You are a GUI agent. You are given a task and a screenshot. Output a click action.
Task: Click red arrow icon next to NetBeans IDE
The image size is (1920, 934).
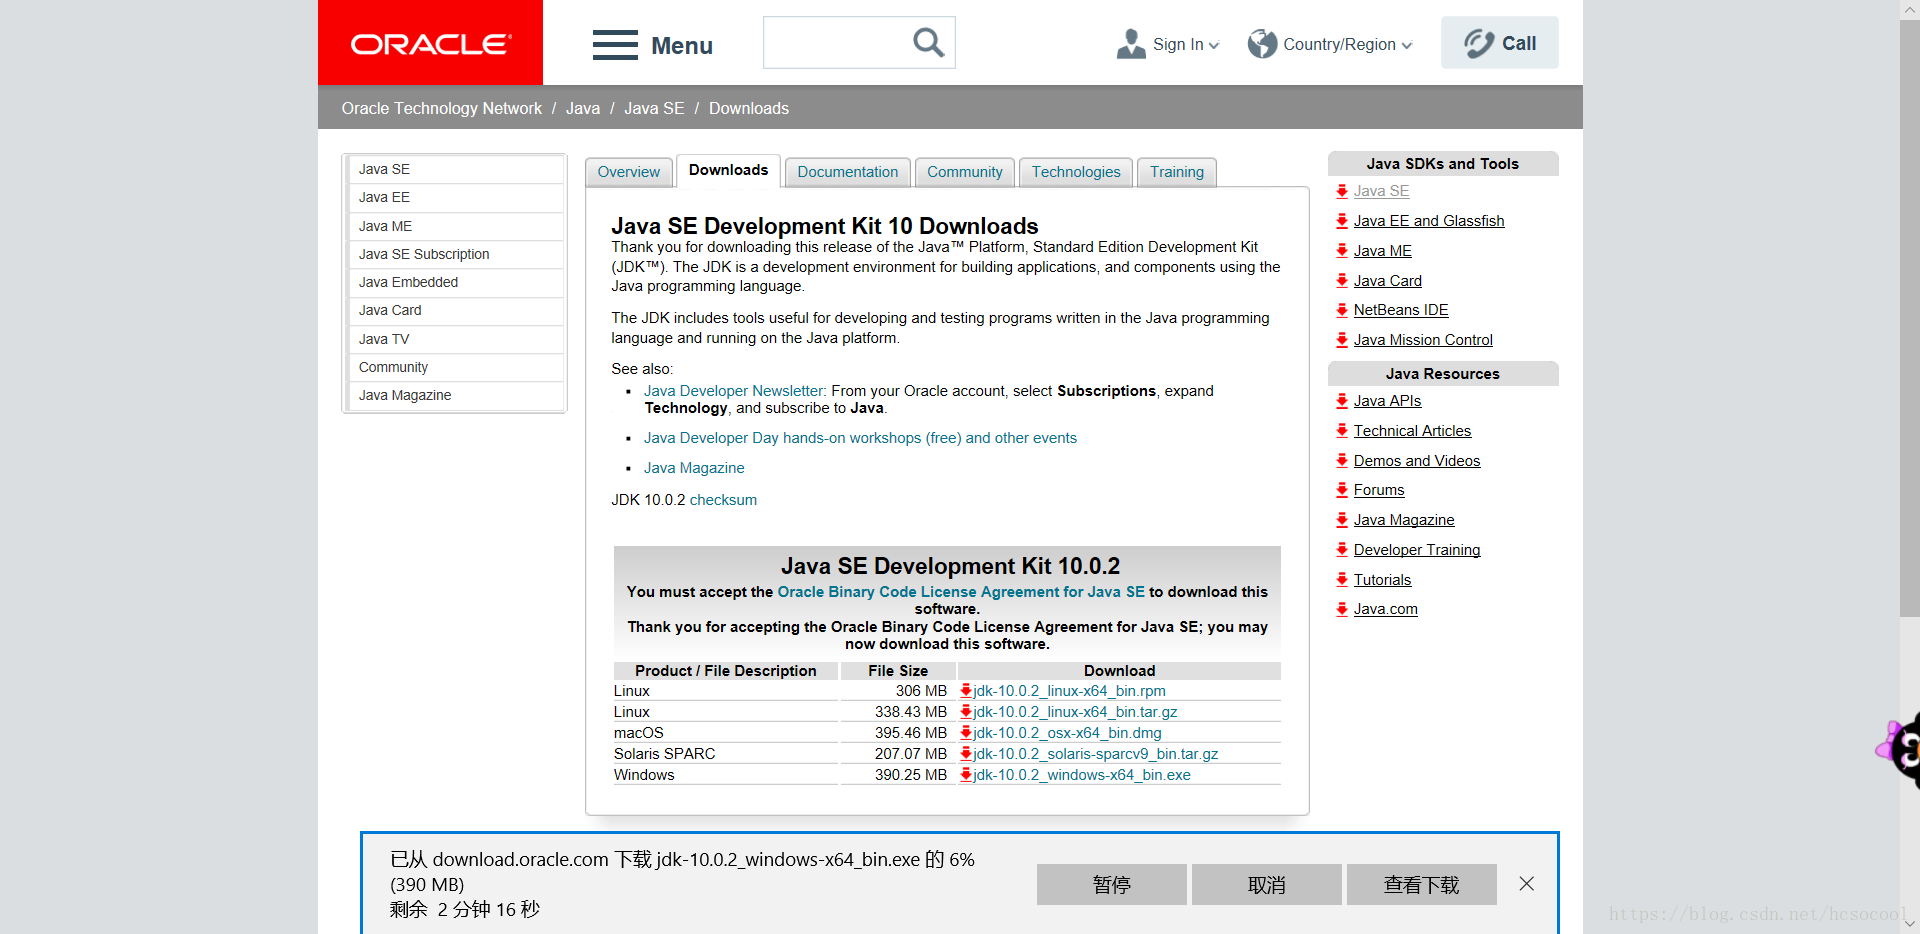pos(1342,310)
